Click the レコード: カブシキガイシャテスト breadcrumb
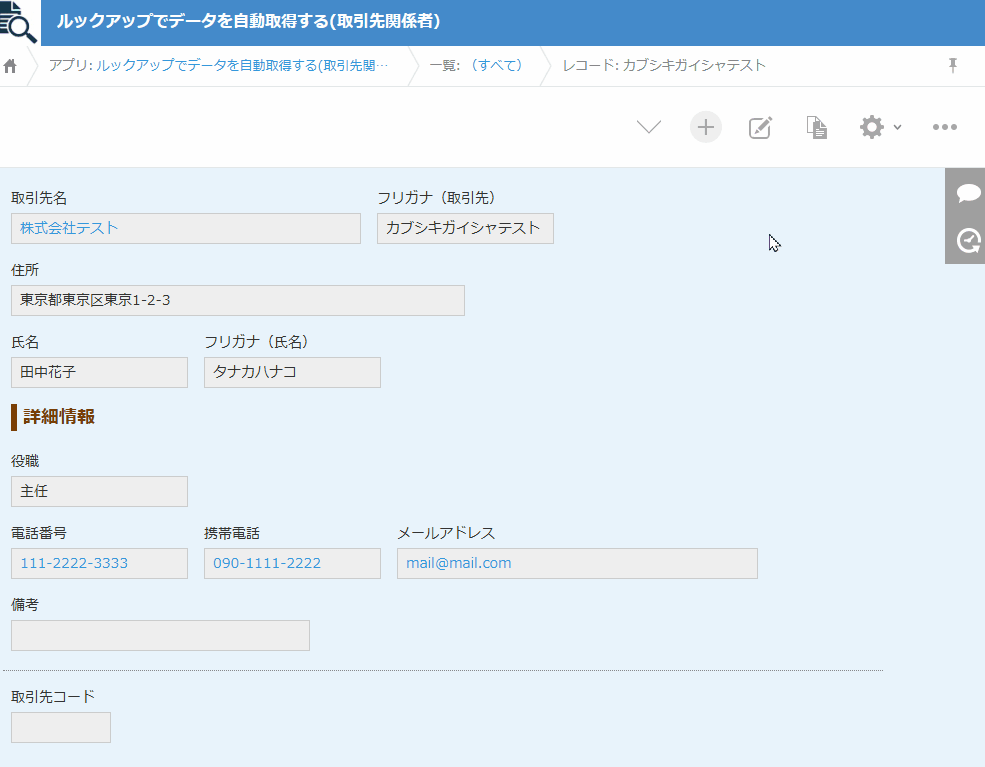985x767 pixels. point(664,66)
